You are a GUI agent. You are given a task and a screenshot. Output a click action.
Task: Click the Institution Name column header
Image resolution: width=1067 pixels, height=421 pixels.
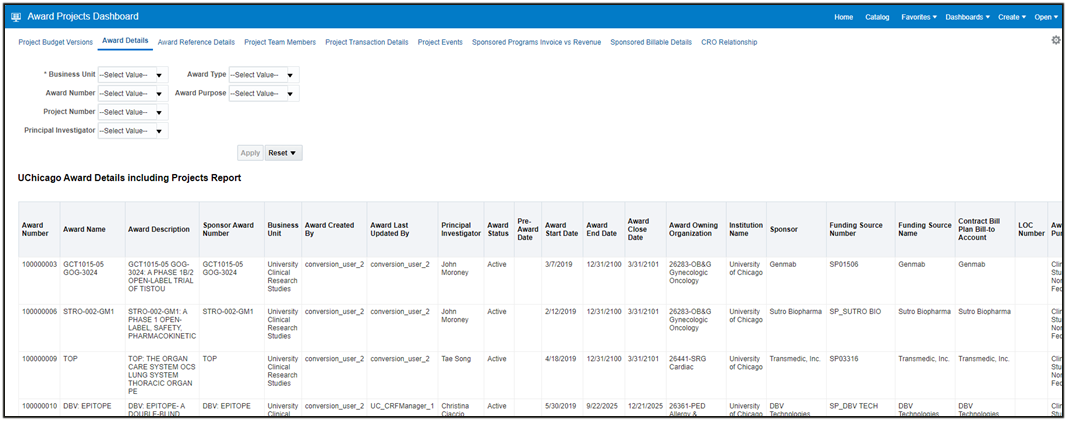746,229
